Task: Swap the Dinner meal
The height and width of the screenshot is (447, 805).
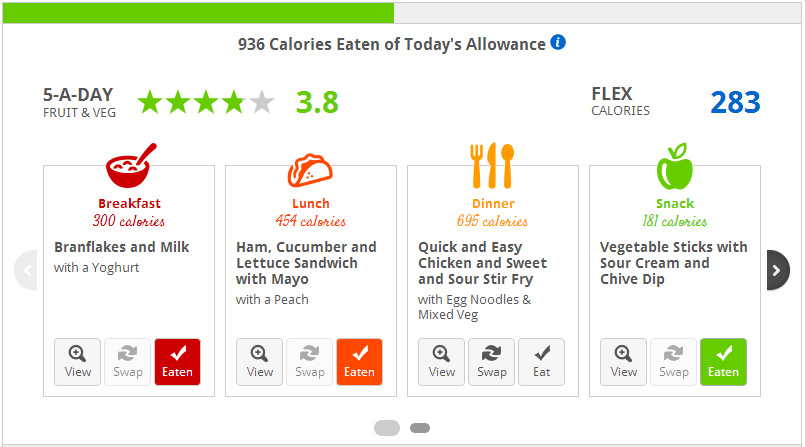Action: point(491,362)
